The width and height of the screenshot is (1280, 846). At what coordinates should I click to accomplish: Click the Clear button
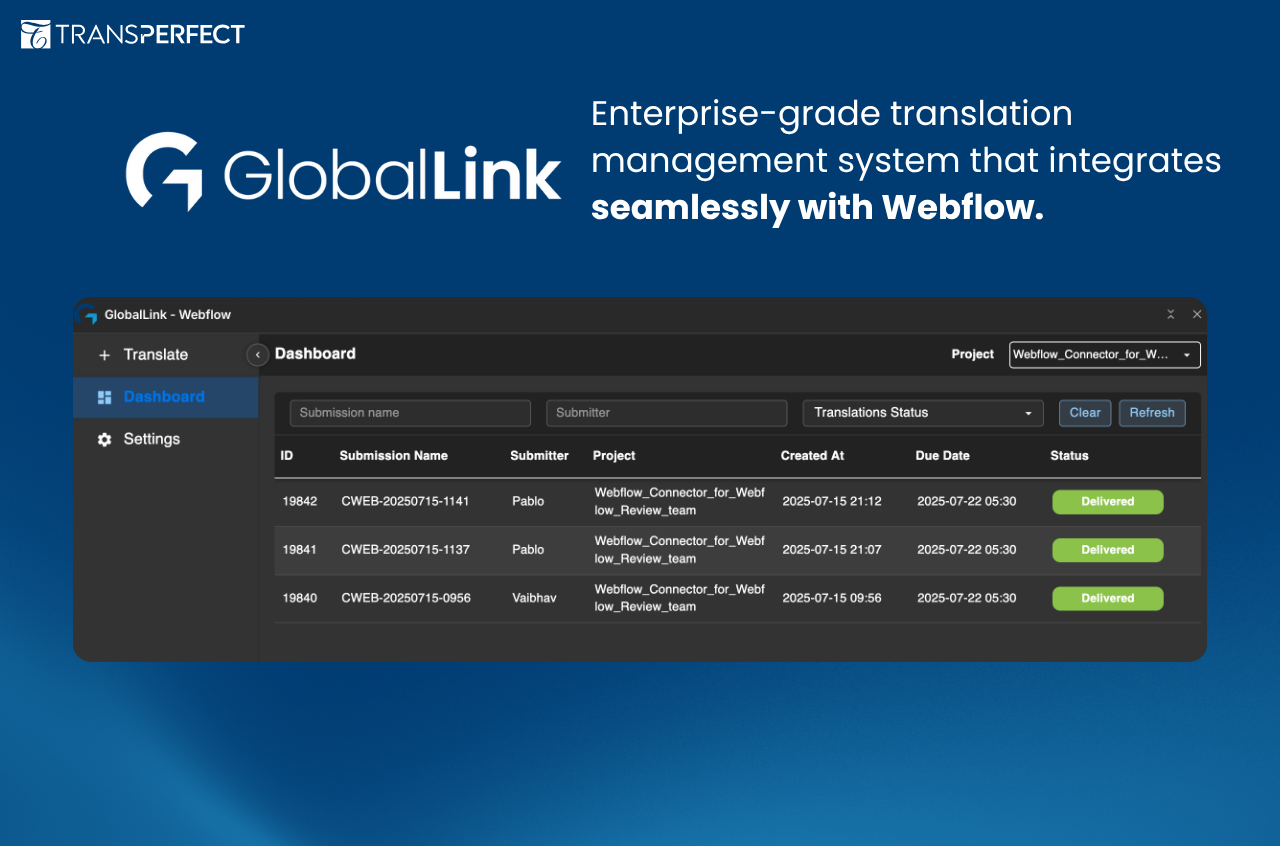[x=1085, y=413]
